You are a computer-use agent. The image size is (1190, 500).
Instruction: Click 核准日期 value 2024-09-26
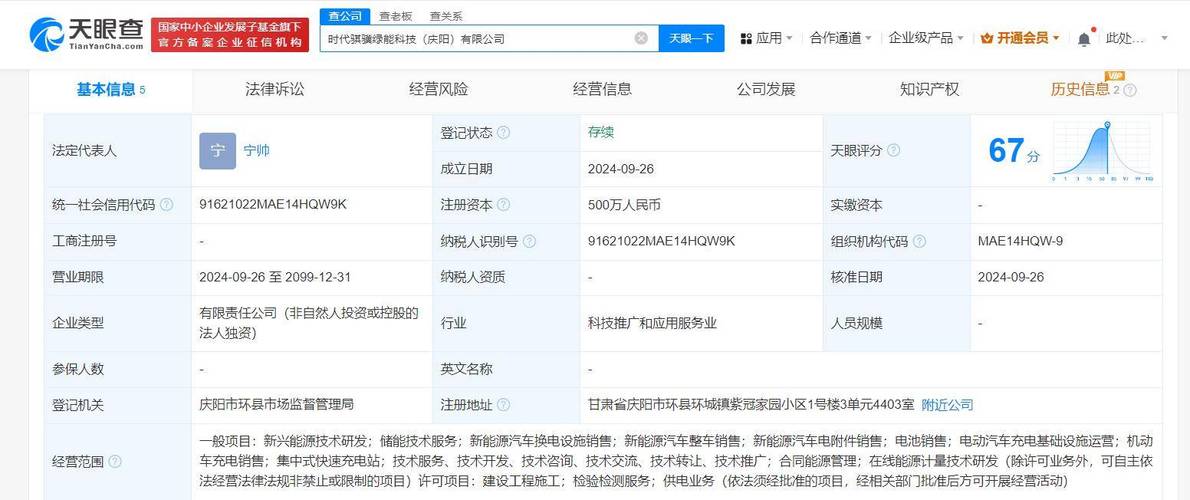coord(1011,277)
